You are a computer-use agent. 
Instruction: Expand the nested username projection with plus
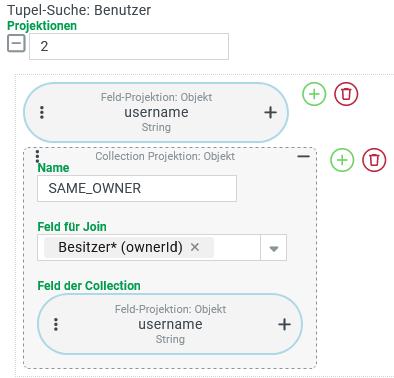284,324
